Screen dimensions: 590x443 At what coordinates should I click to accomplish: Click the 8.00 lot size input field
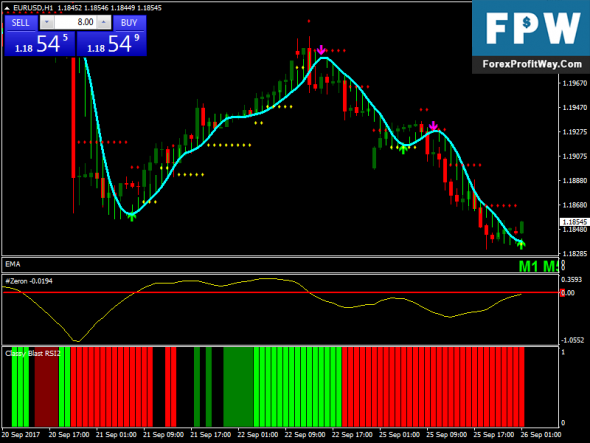point(75,22)
